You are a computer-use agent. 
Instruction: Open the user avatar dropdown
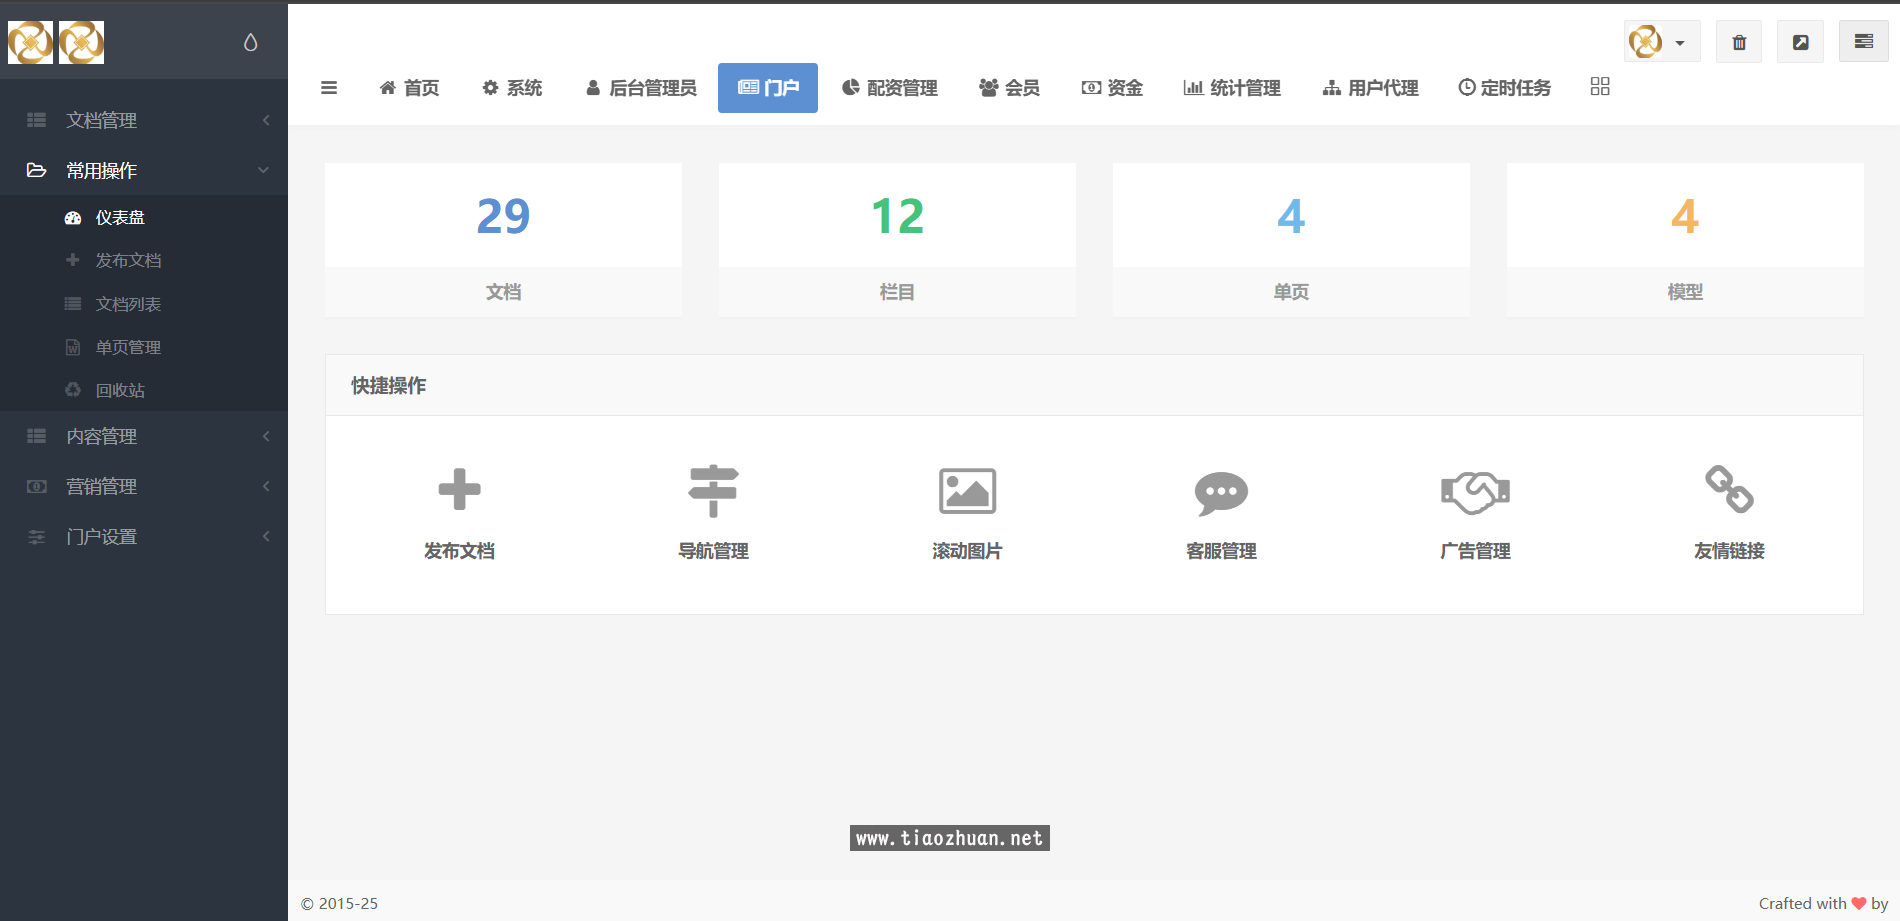click(x=1660, y=42)
